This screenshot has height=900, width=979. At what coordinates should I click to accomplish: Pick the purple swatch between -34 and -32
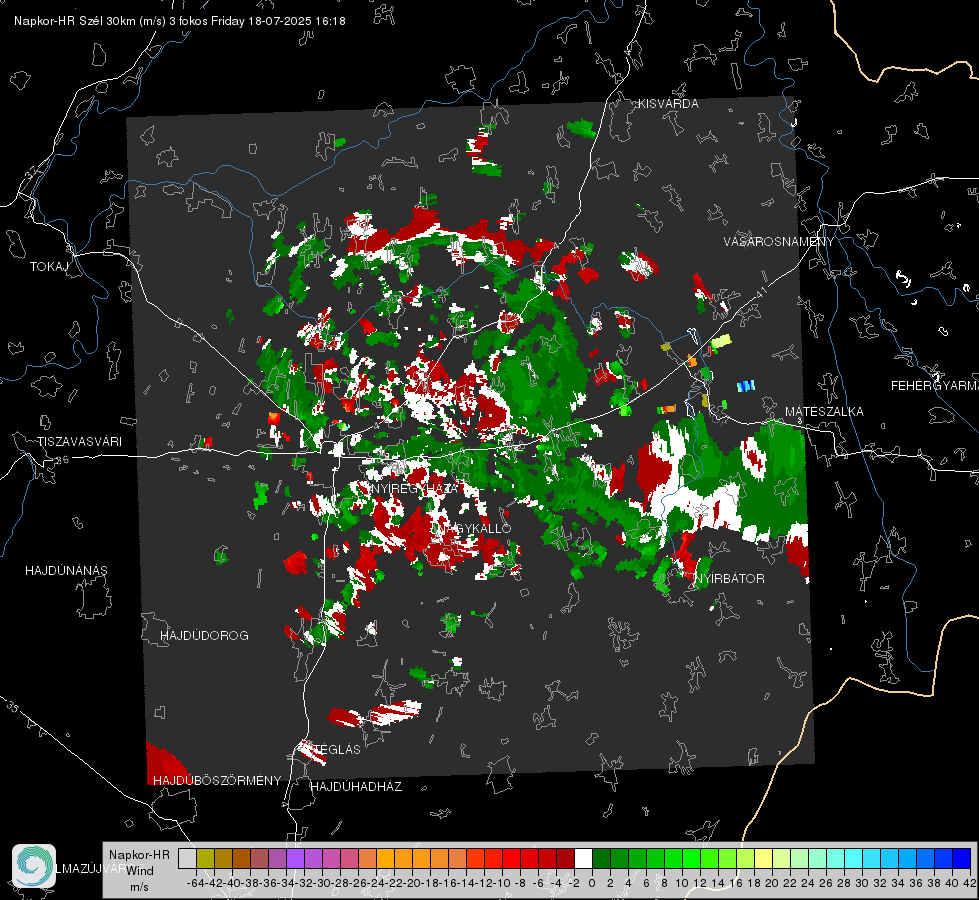tap(295, 858)
